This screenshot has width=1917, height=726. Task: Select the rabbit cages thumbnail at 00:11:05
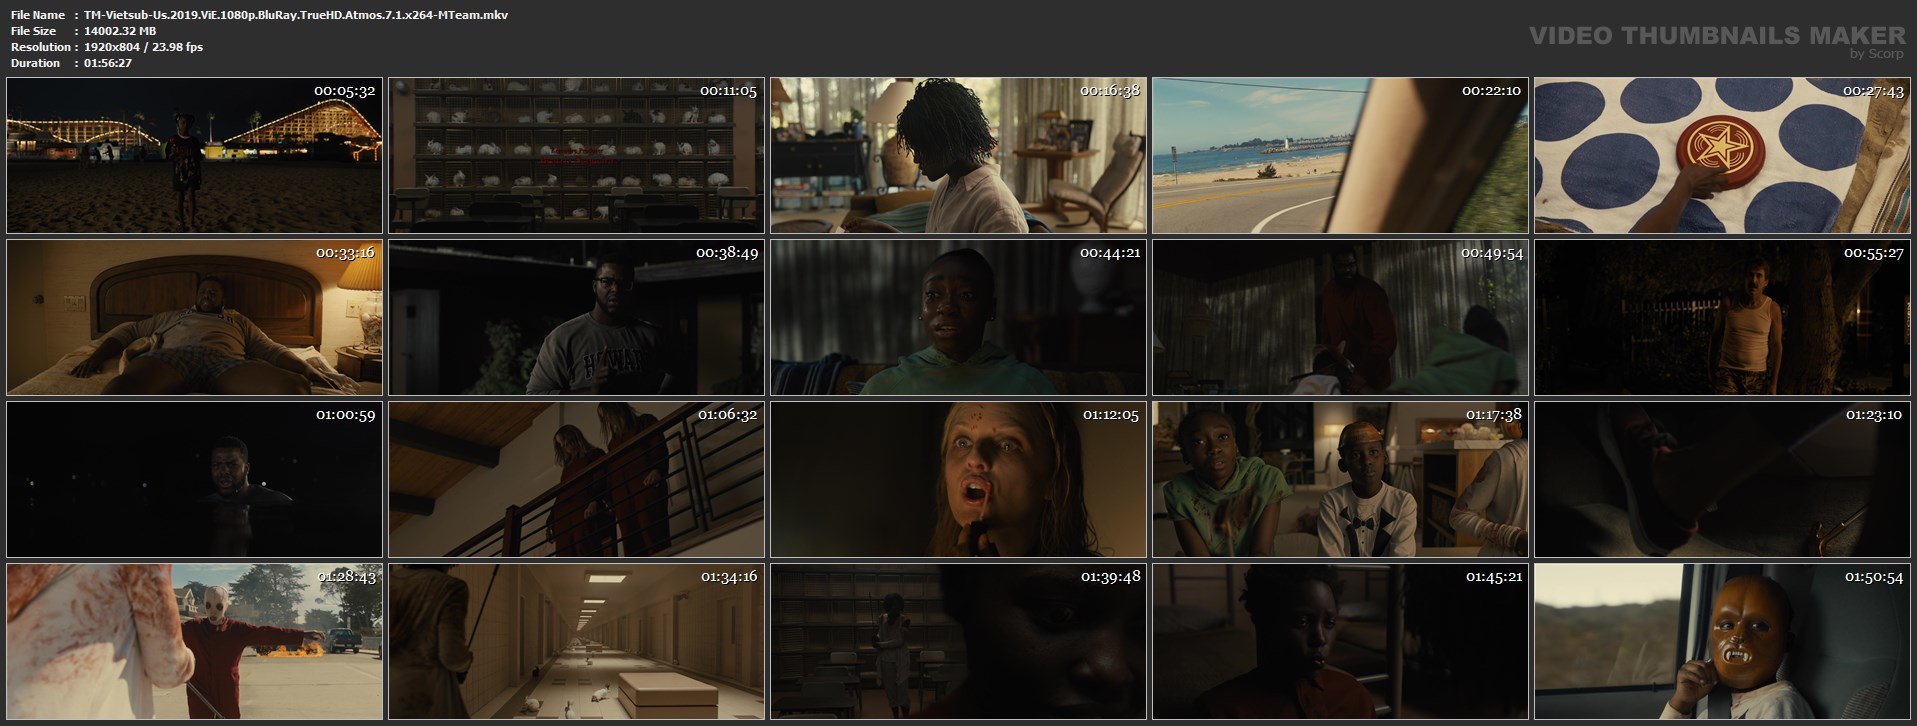tap(576, 156)
